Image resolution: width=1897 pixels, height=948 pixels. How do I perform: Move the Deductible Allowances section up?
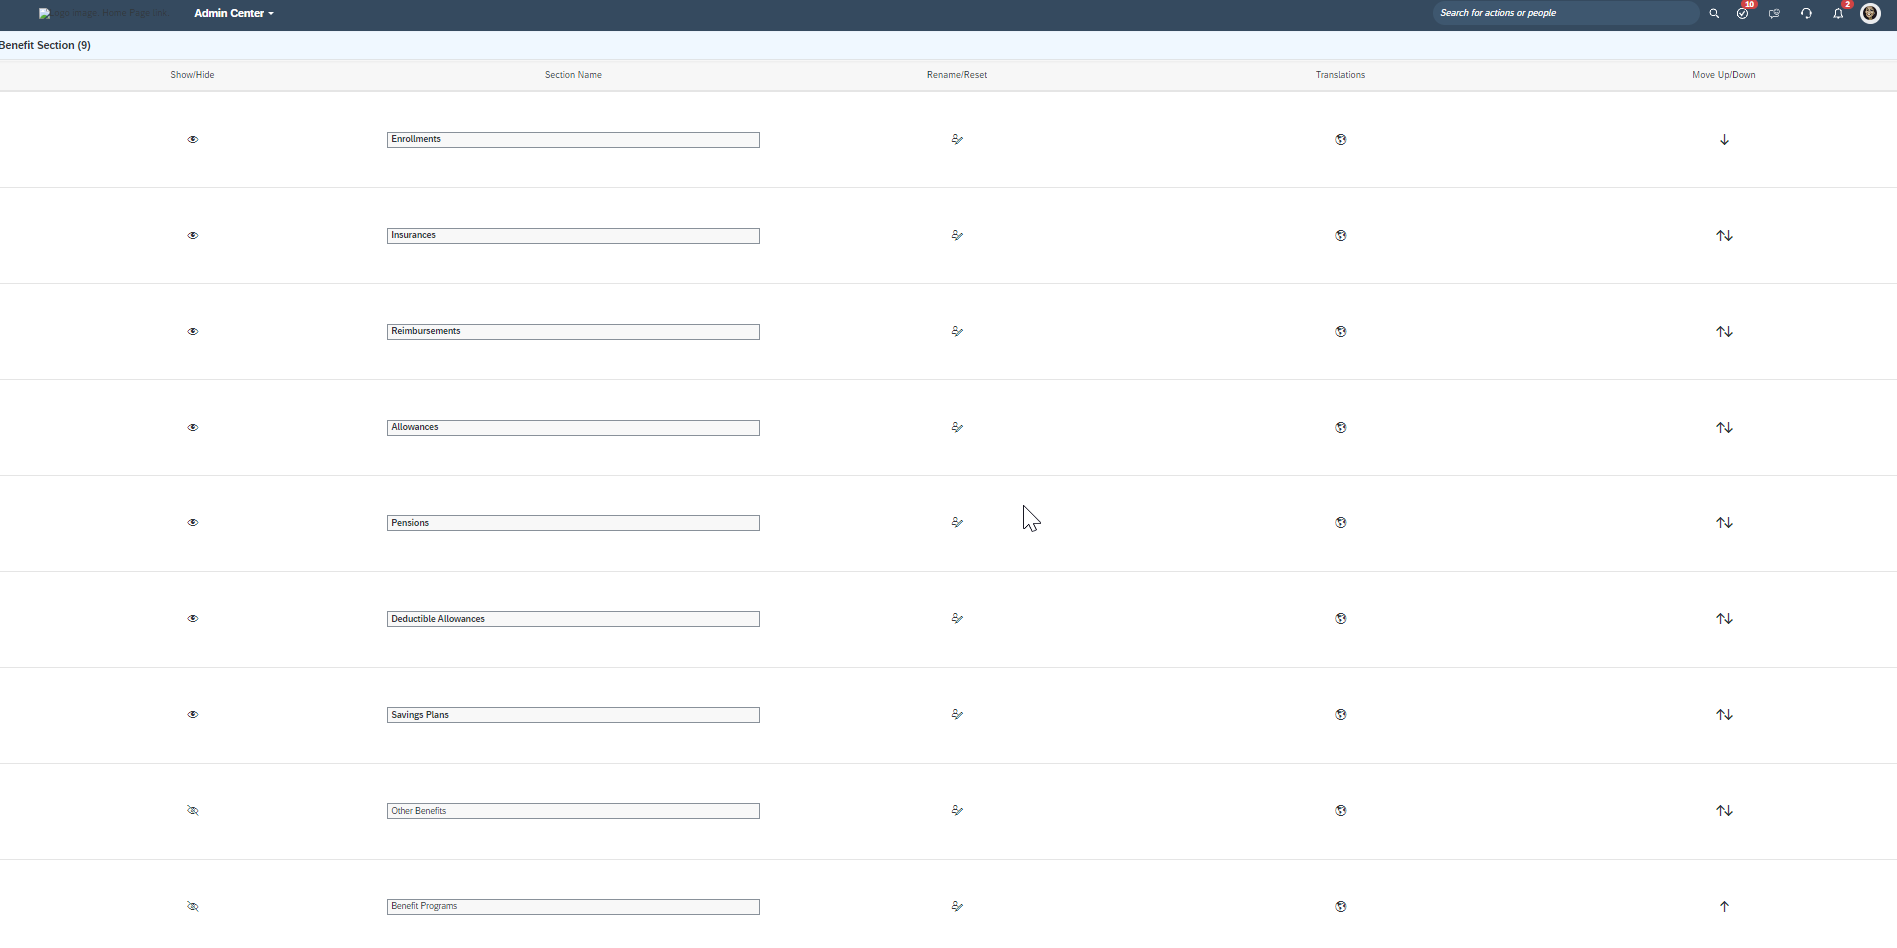[1720, 619]
